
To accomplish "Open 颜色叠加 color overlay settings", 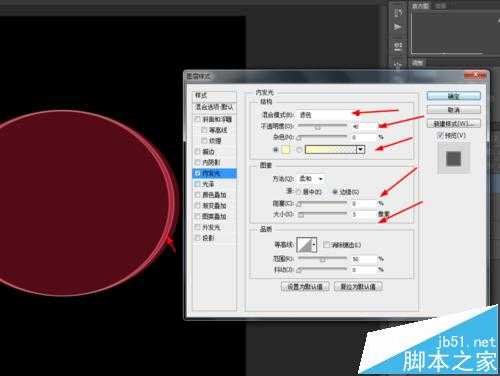I will pyautogui.click(x=214, y=195).
